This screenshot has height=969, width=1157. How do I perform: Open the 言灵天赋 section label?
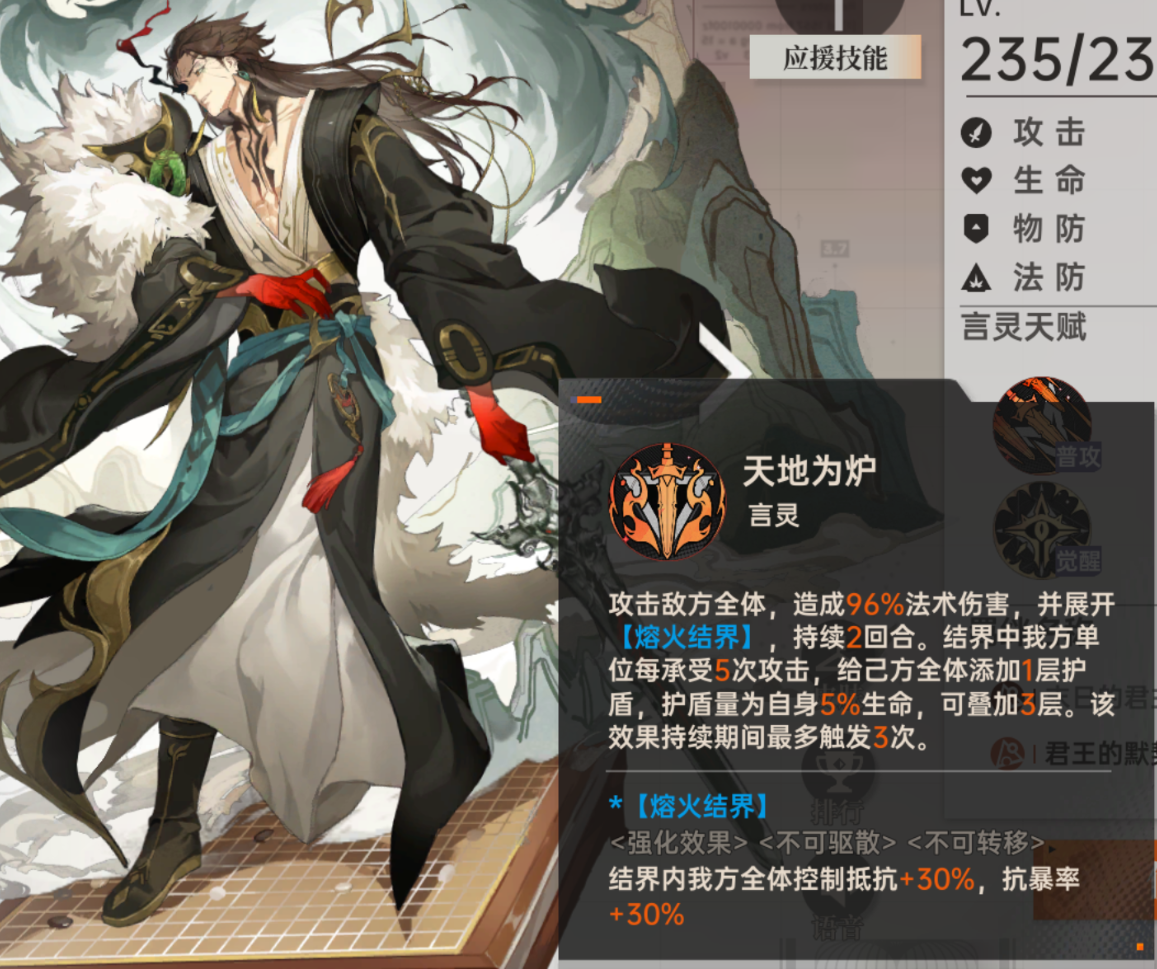click(x=1023, y=327)
